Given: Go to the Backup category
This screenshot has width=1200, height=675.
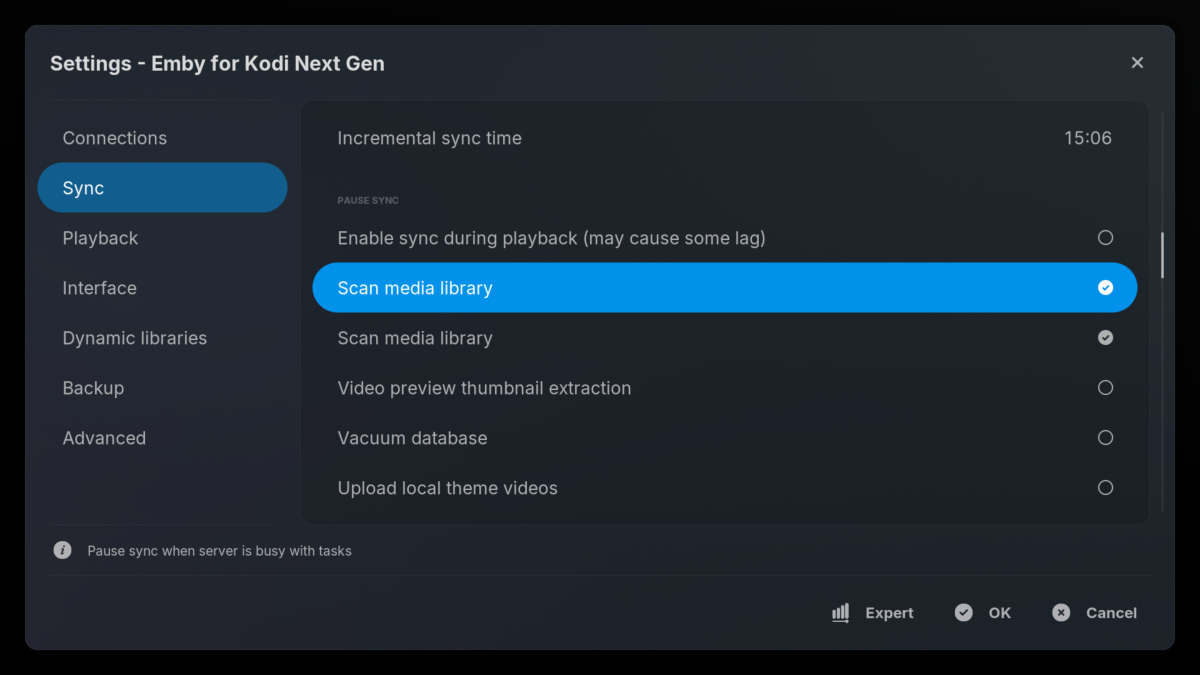Looking at the screenshot, I should [x=93, y=388].
